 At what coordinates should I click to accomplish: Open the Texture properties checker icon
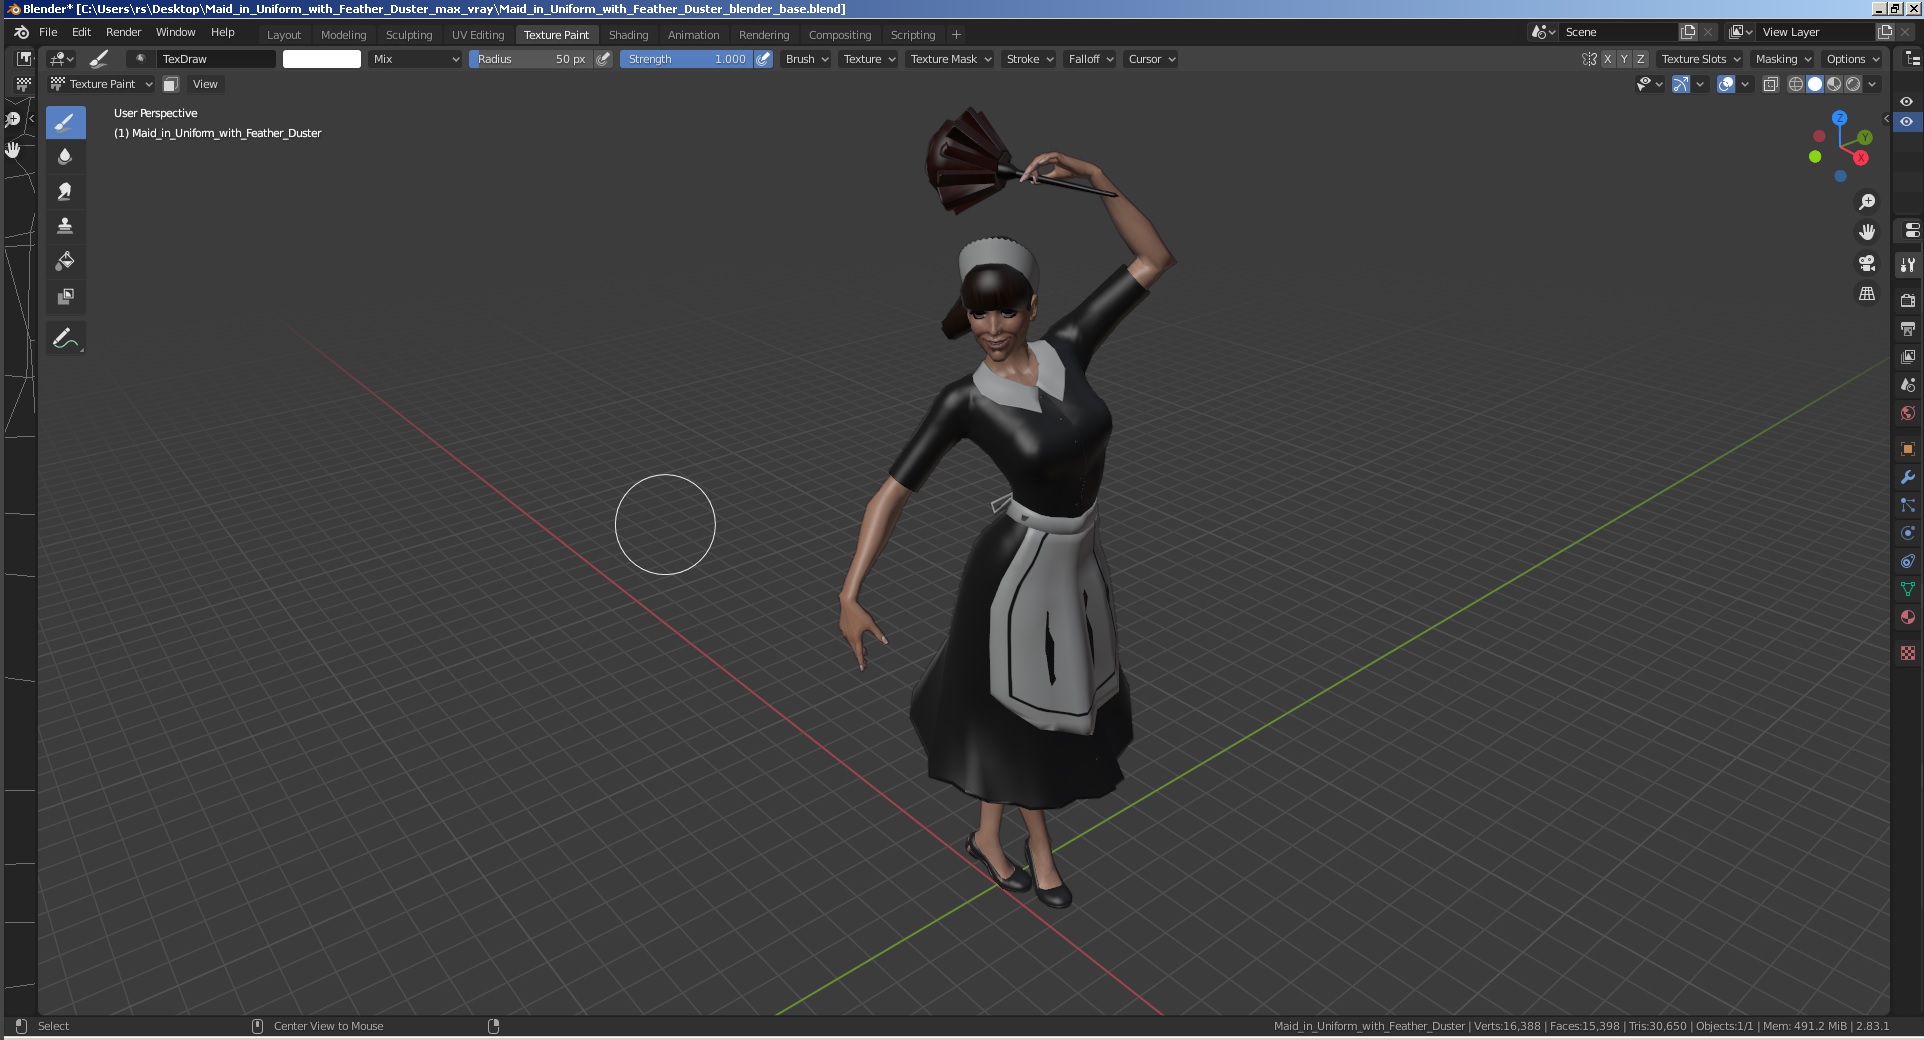pyautogui.click(x=1908, y=653)
